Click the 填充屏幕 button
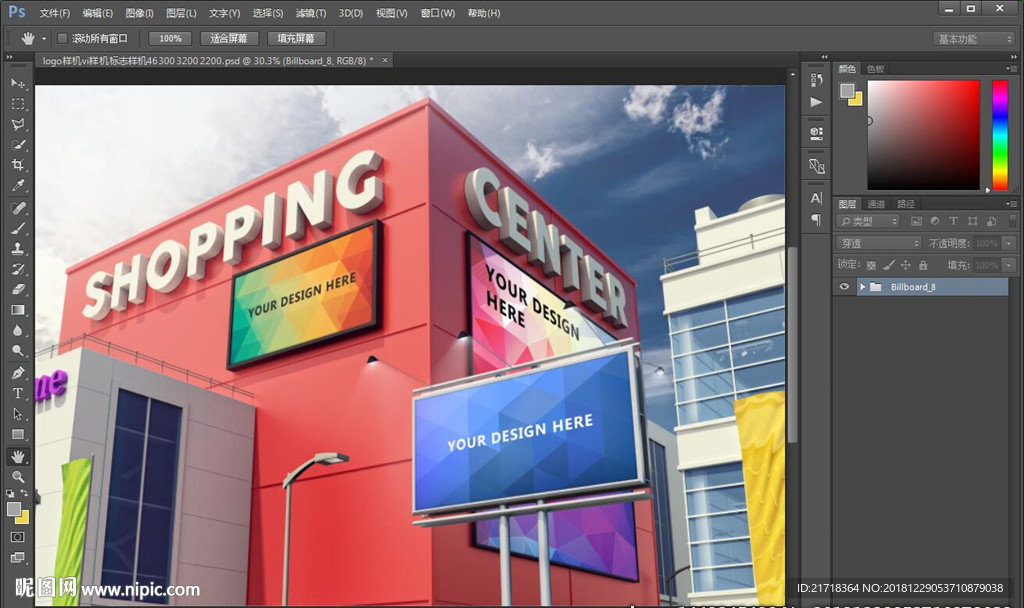This screenshot has height=608, width=1024. click(296, 38)
